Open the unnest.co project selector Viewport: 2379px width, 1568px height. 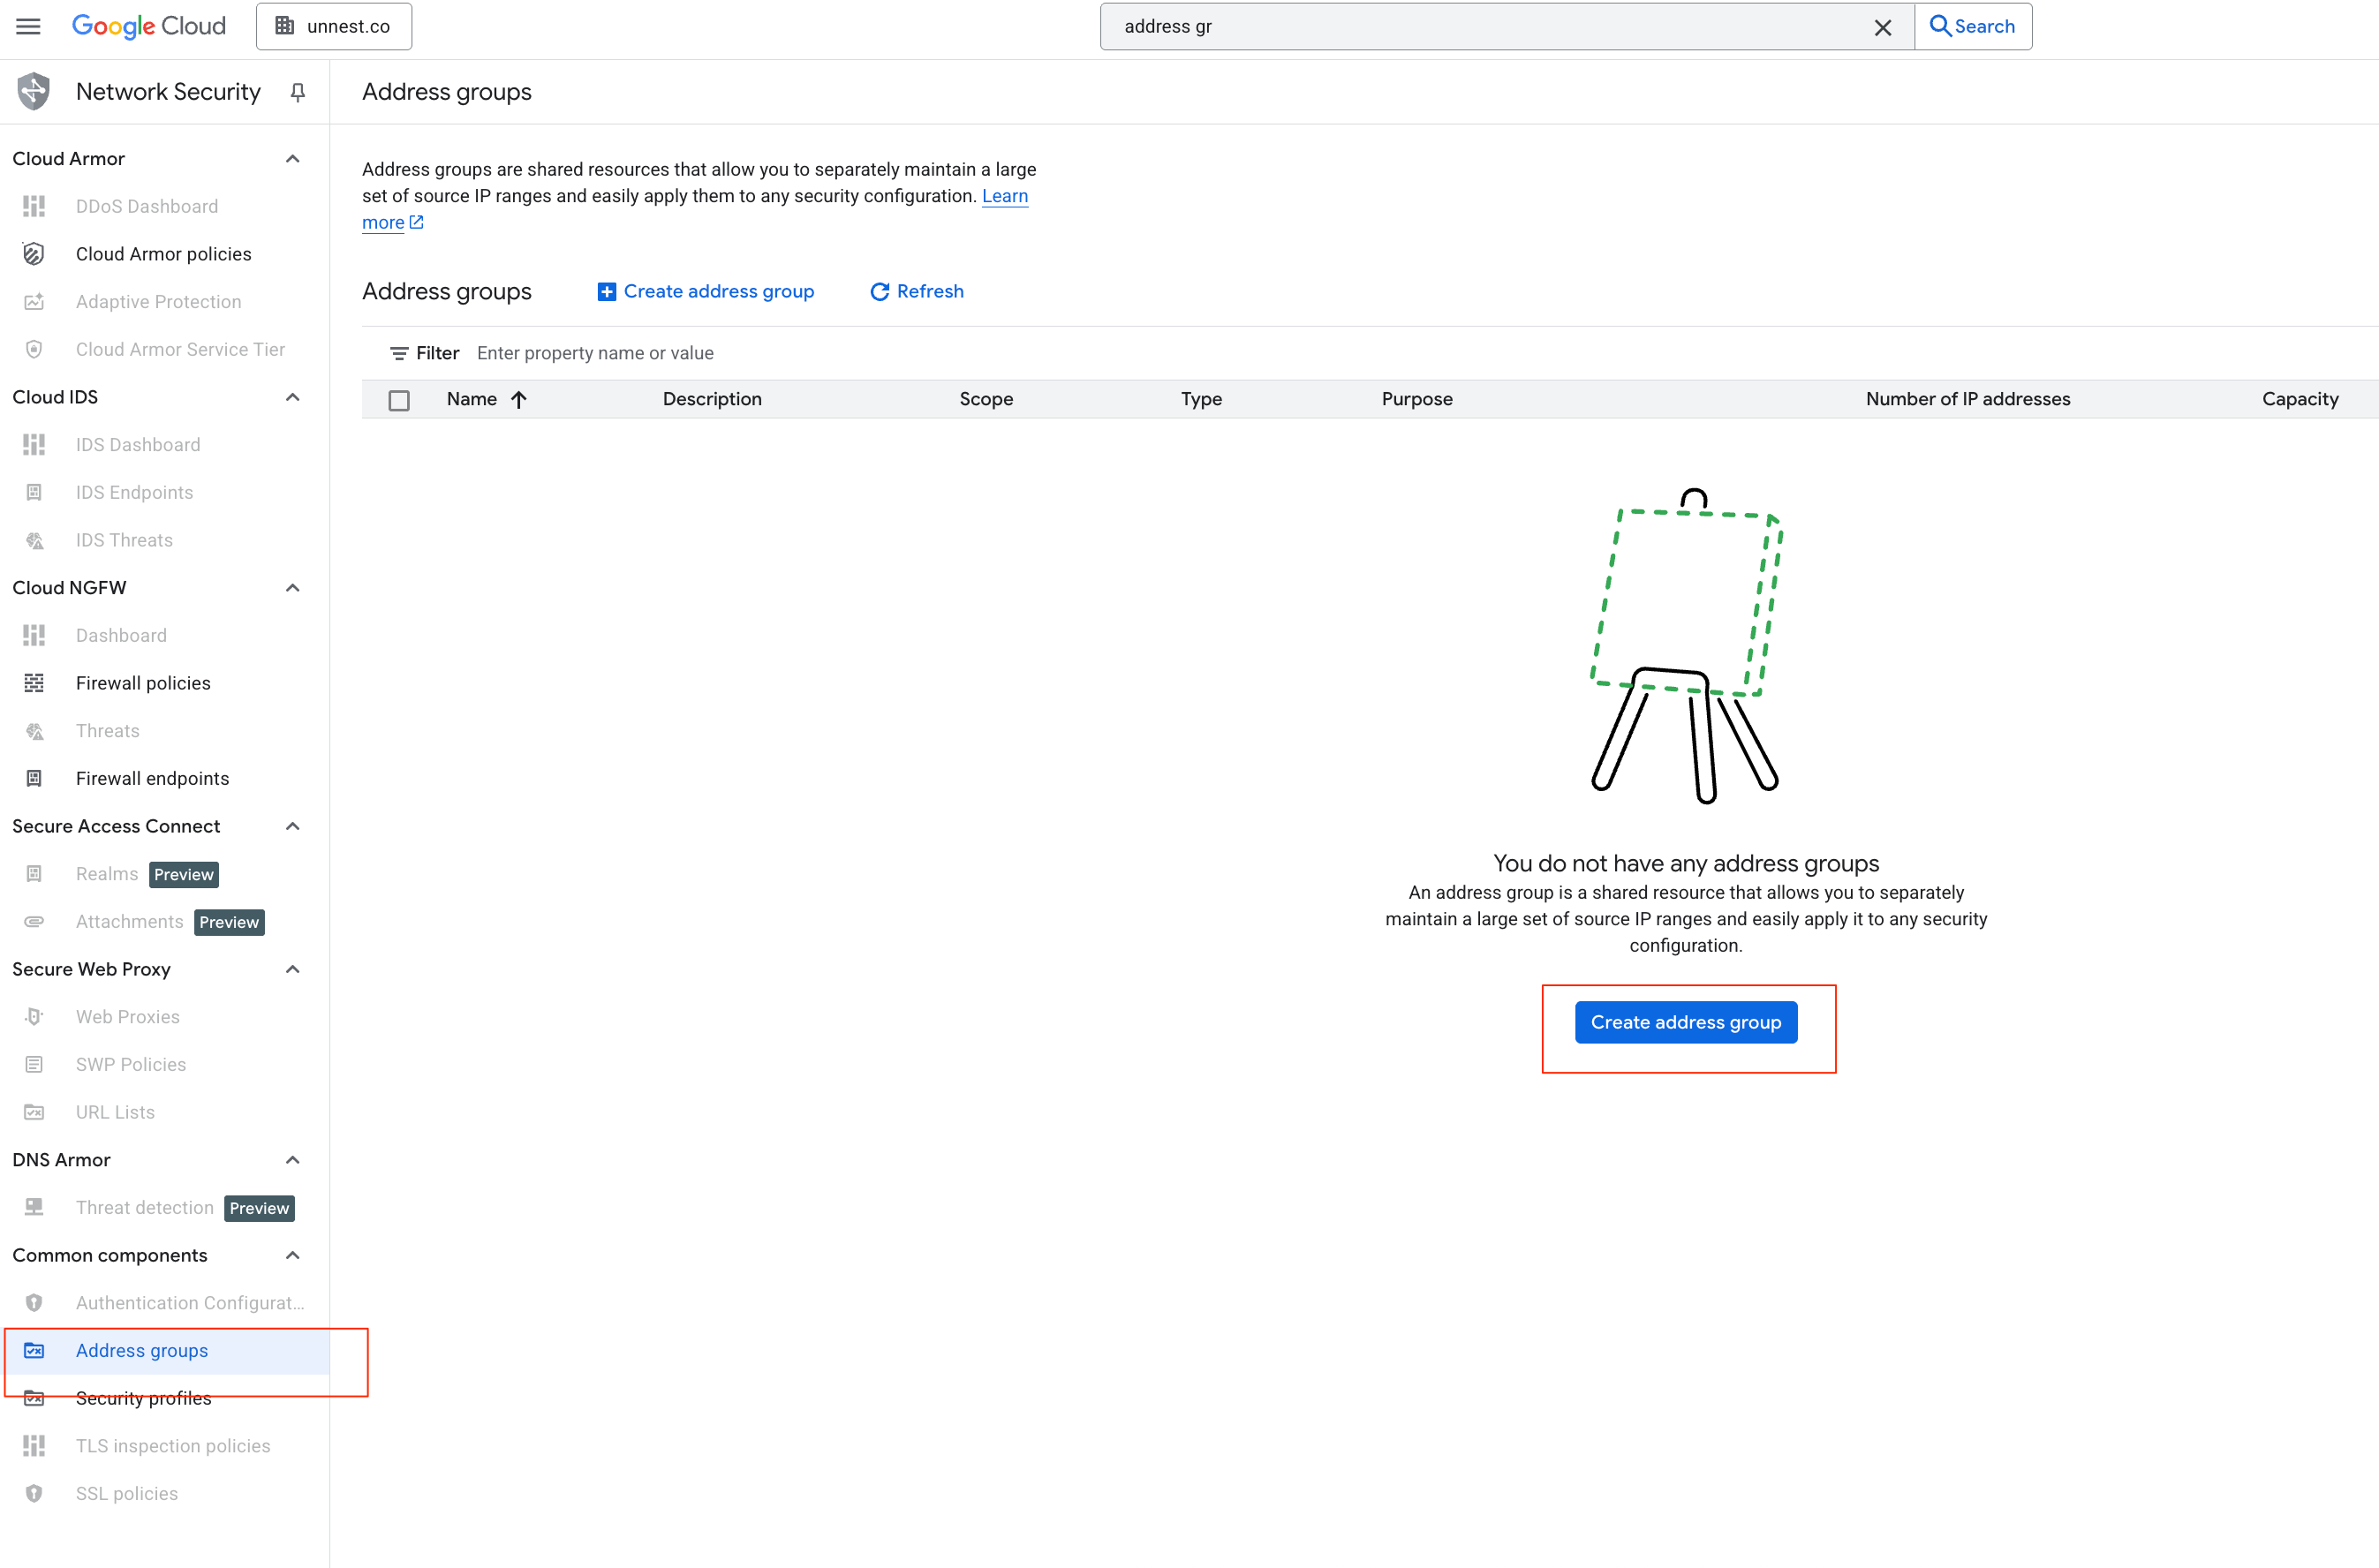(334, 26)
